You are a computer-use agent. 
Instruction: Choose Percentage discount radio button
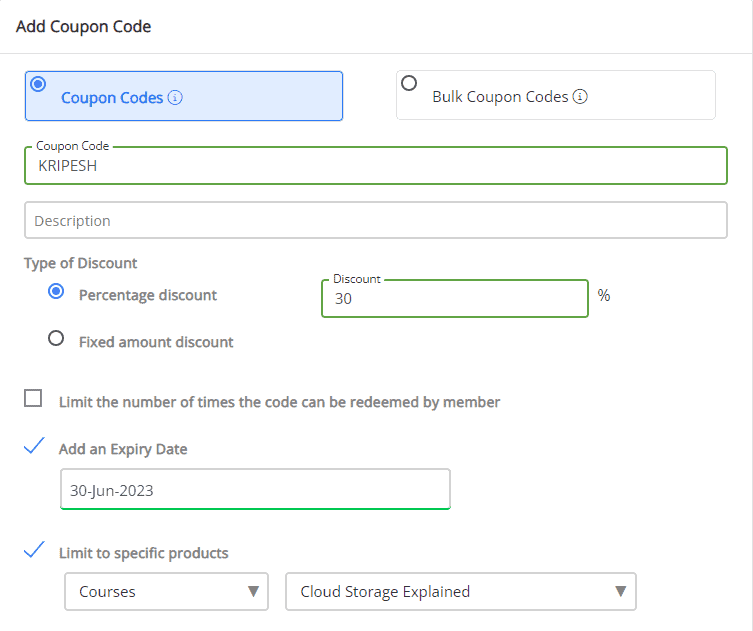coord(57,293)
